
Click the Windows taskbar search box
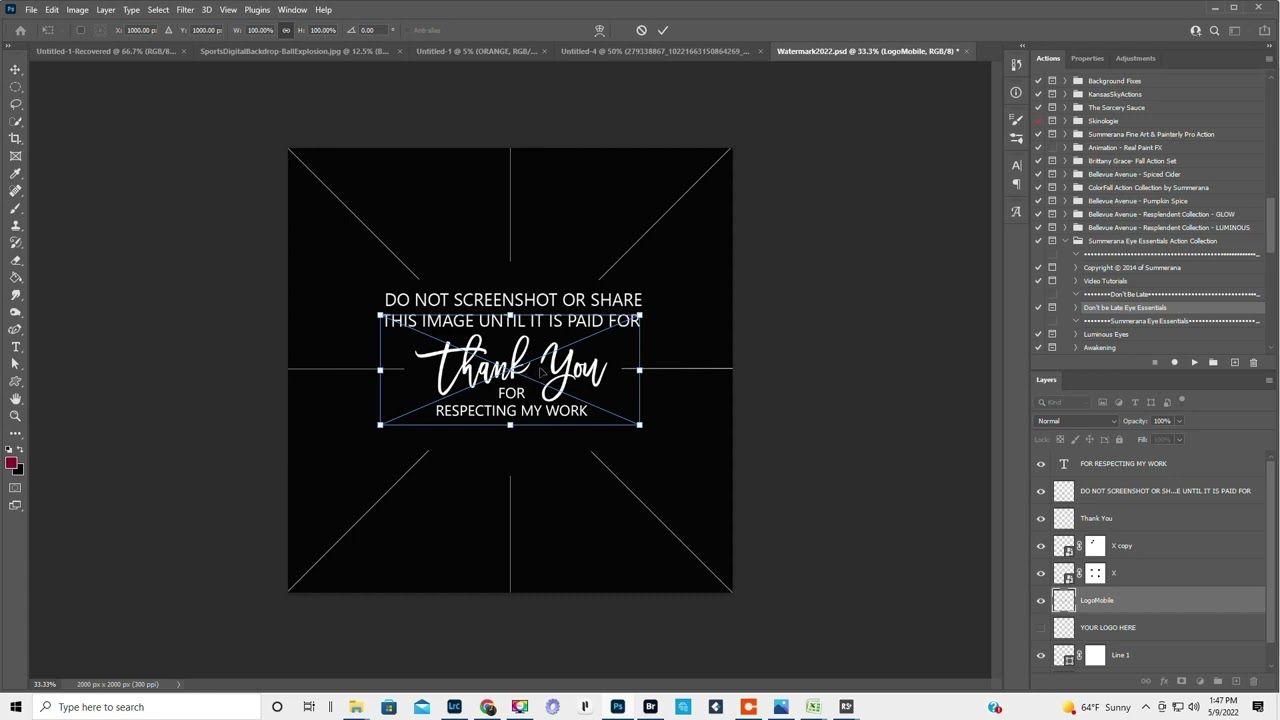pos(145,707)
